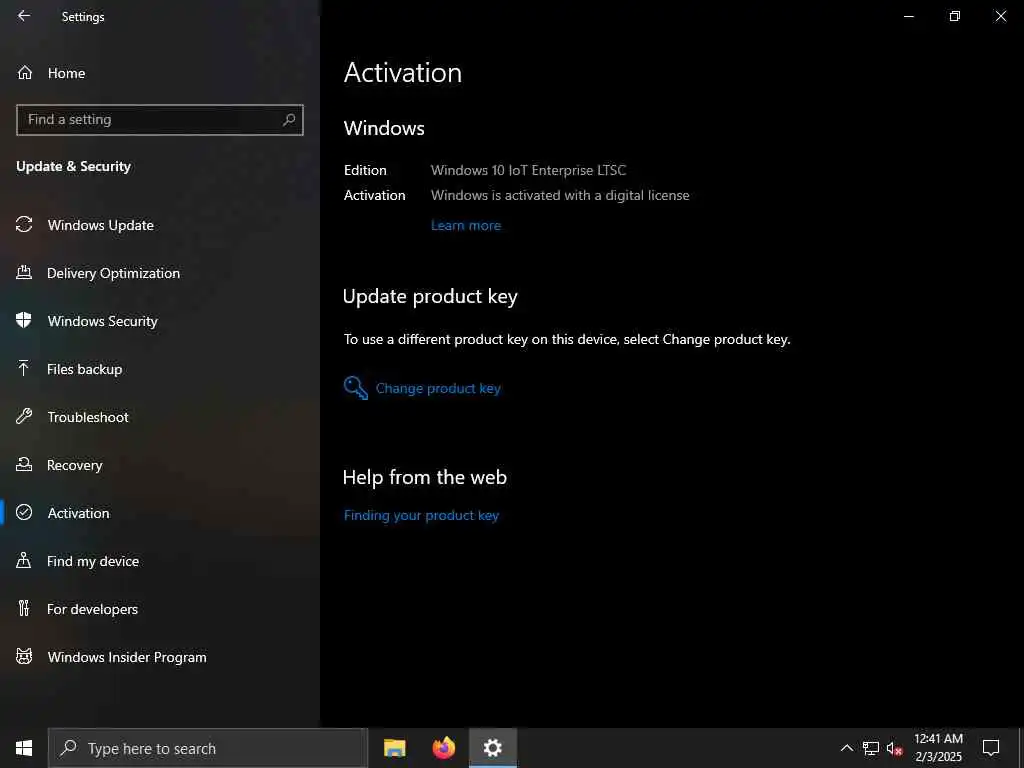Click the Activation checkmark icon

point(24,513)
